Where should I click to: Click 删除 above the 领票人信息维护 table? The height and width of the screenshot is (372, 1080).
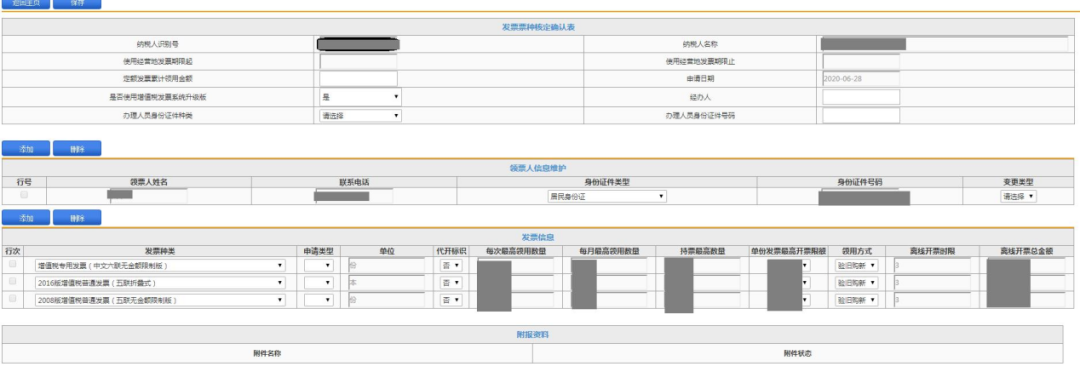(x=76, y=149)
